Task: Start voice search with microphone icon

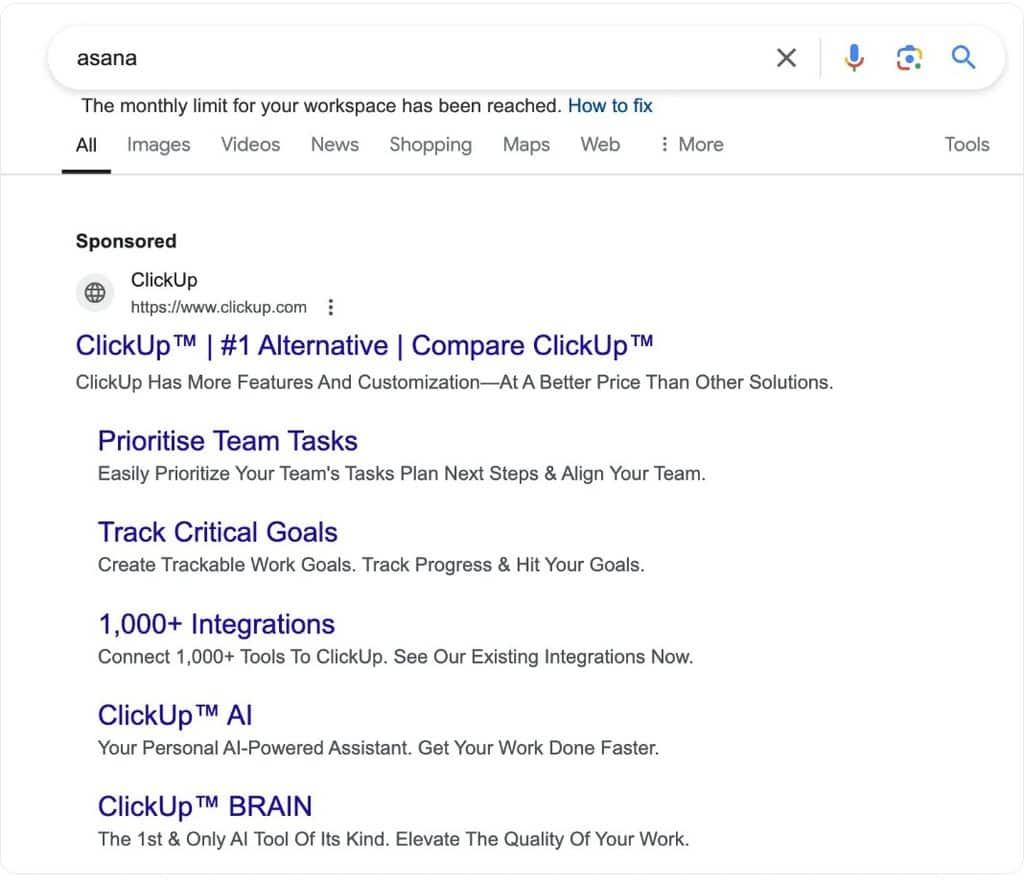Action: pos(854,58)
